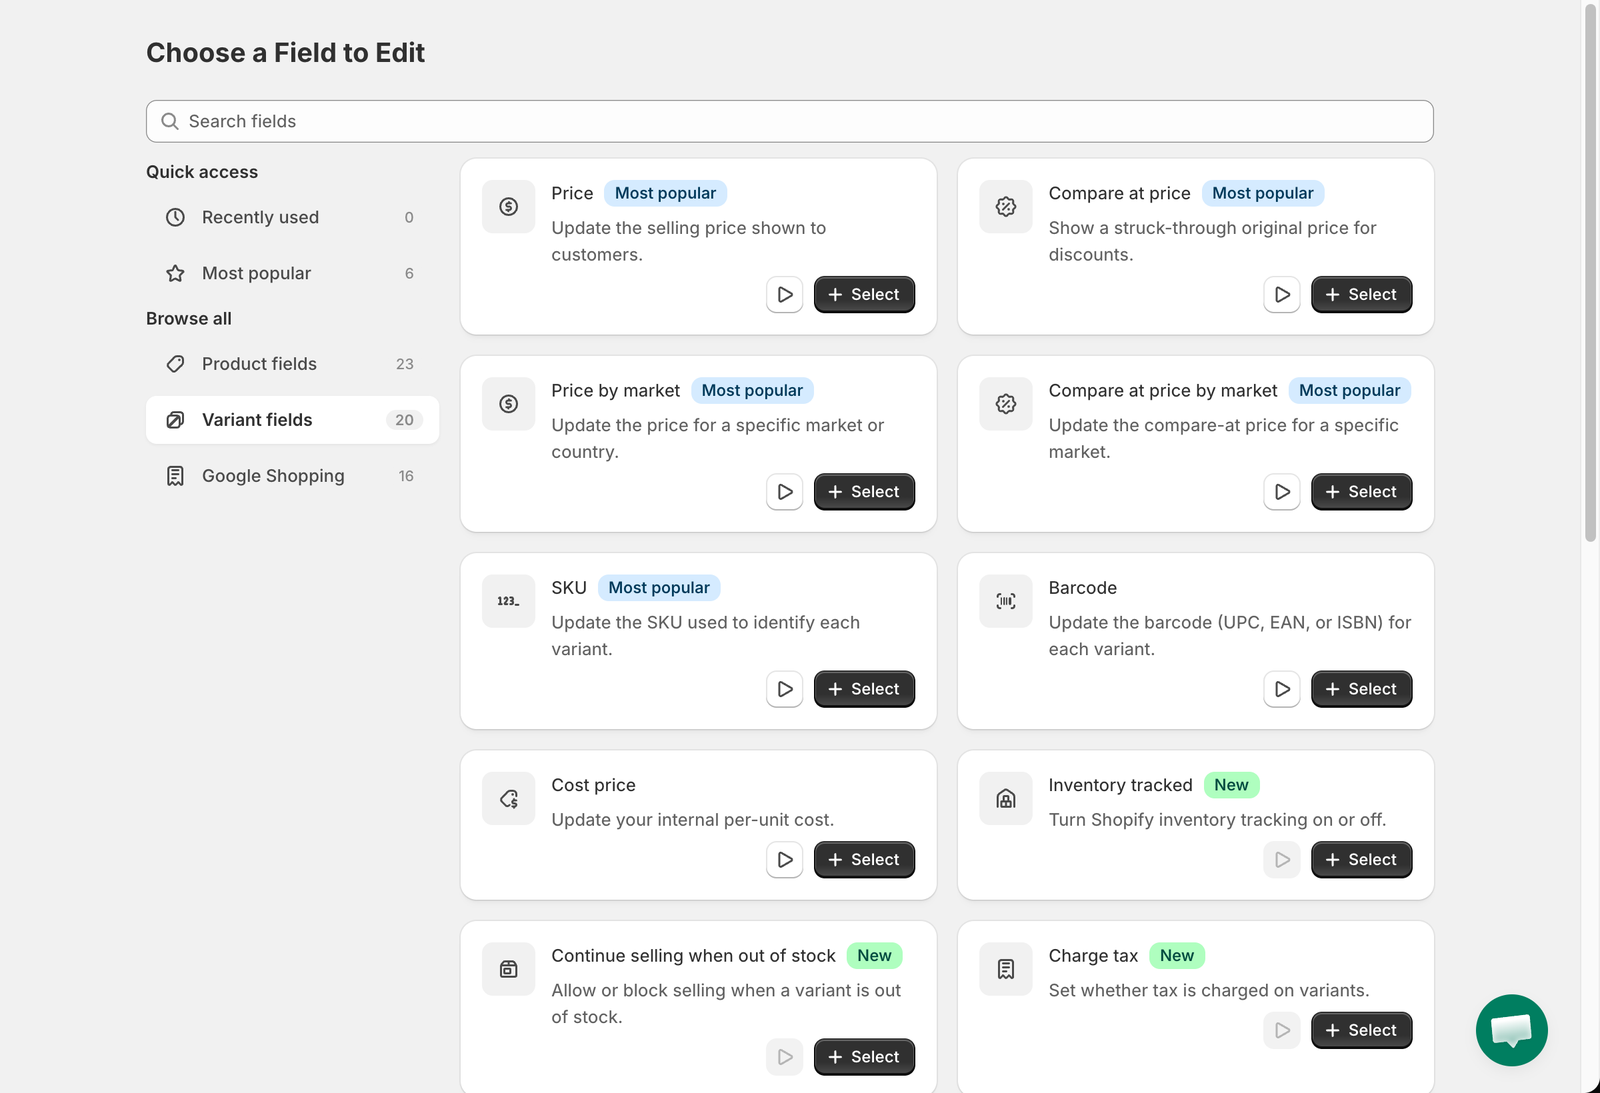Viewport: 1600px width, 1093px height.
Task: Click the 'Choose a Field to Edit' heading
Action: pos(286,53)
